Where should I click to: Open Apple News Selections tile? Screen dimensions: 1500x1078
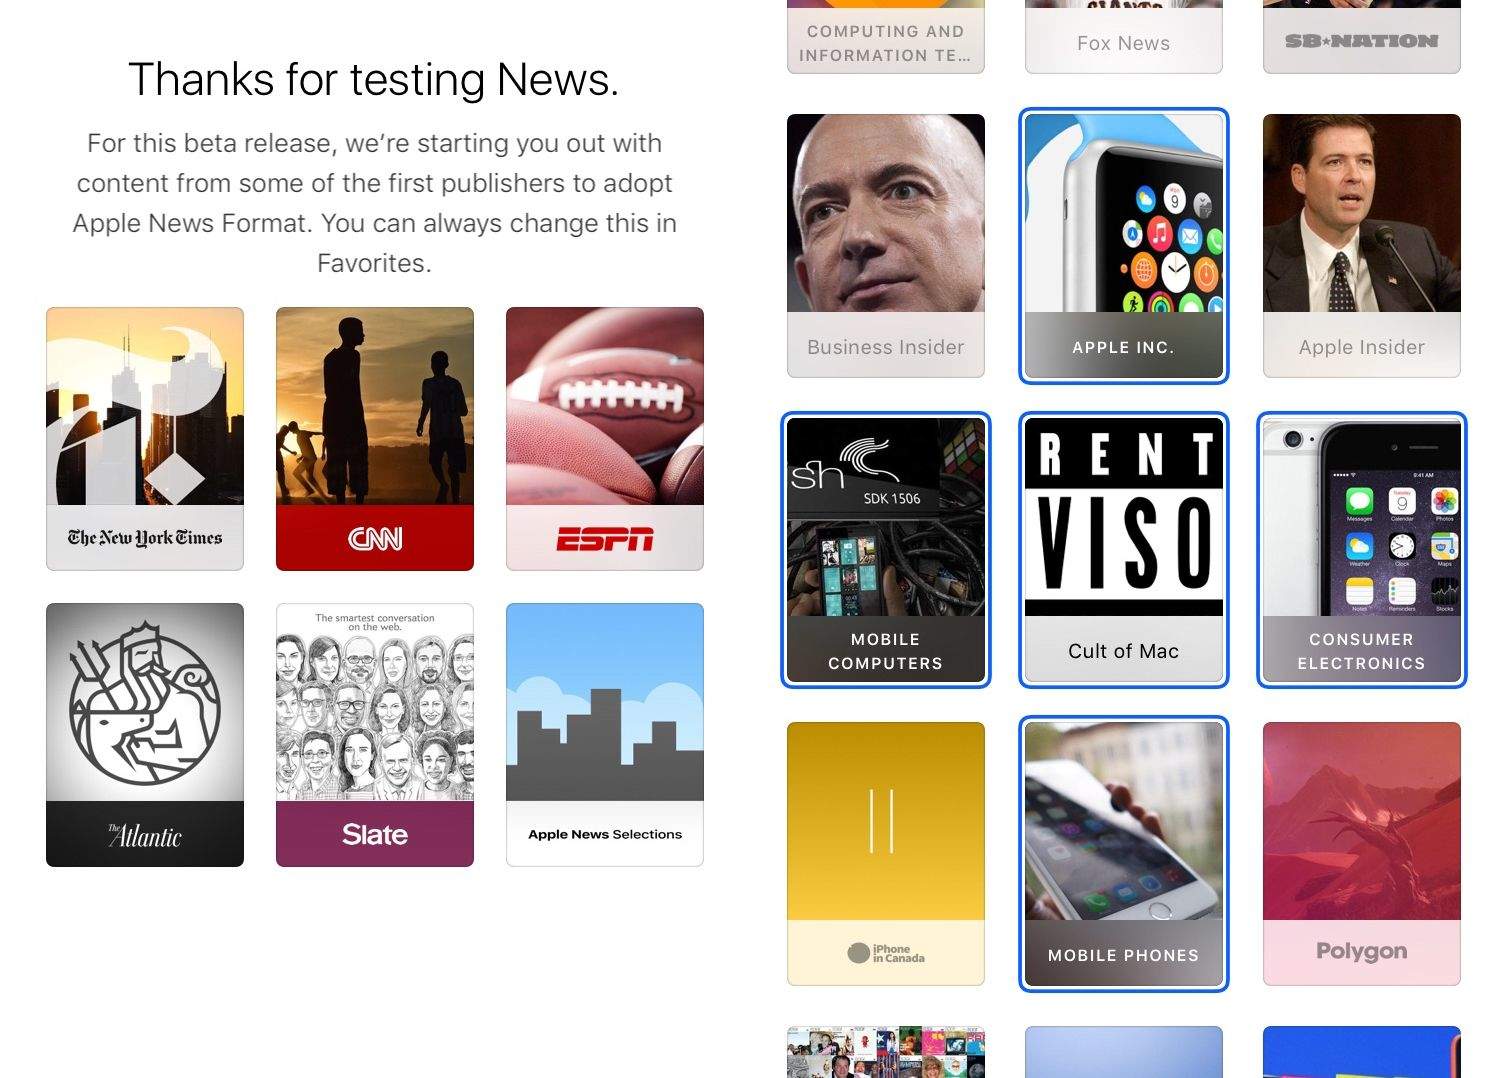coord(605,735)
